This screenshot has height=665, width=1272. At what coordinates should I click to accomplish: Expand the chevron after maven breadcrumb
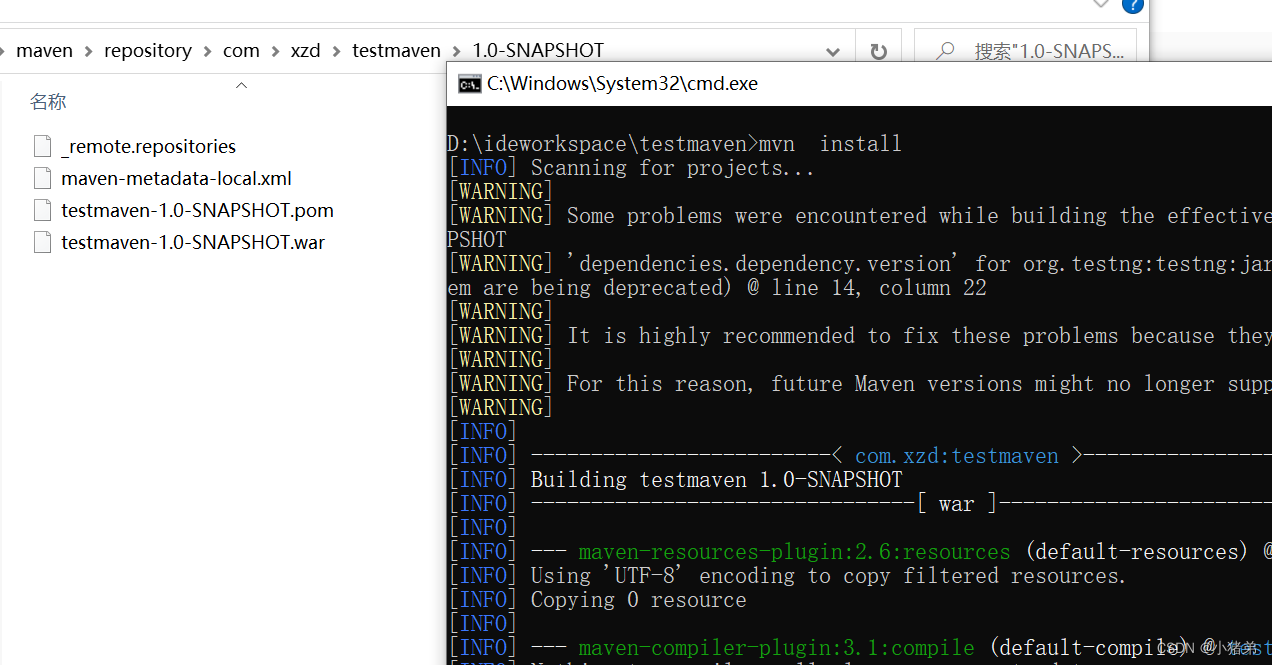click(88, 51)
